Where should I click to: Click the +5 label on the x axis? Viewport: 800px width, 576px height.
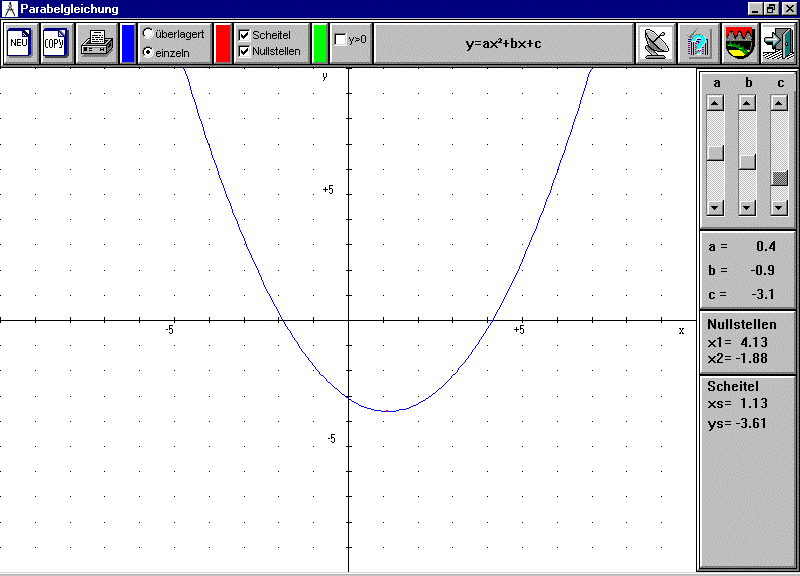(x=519, y=330)
